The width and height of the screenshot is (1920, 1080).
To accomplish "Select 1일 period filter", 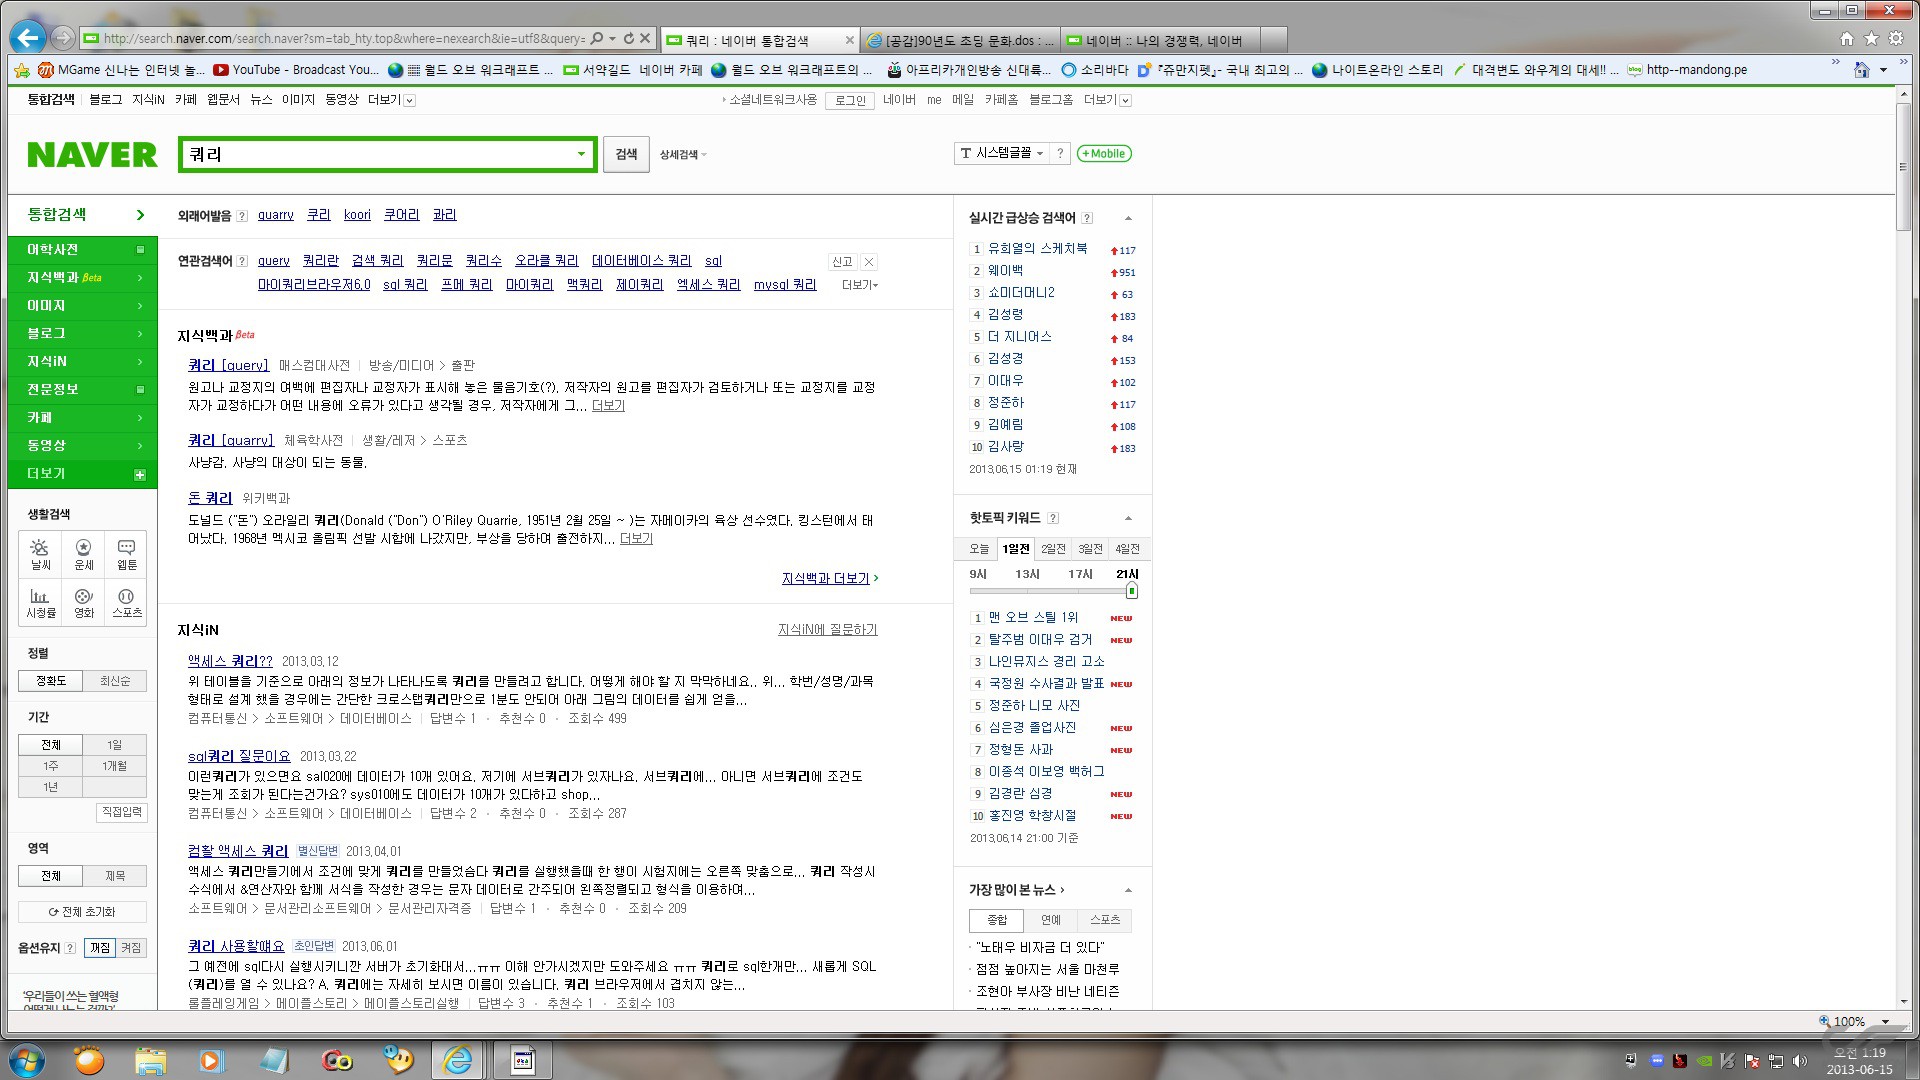I will tap(115, 745).
